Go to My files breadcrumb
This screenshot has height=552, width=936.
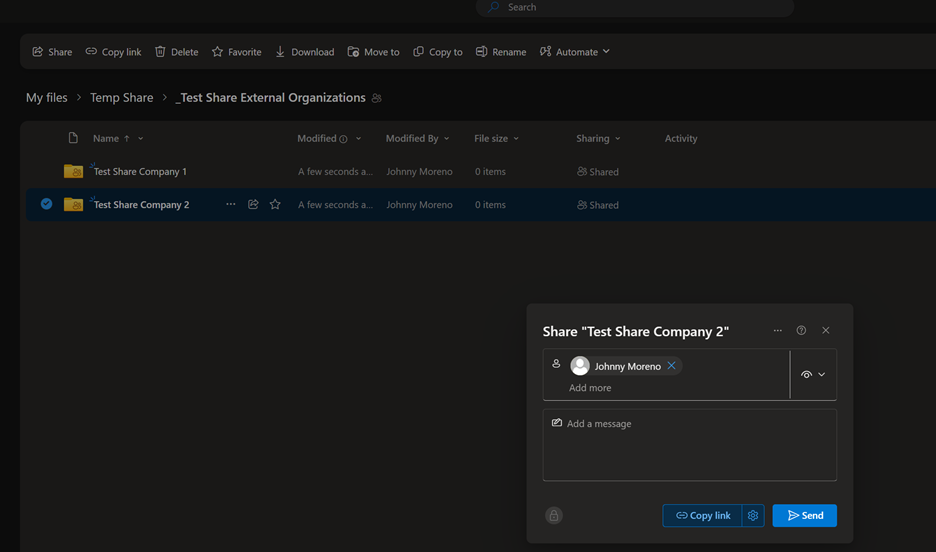pyautogui.click(x=47, y=97)
